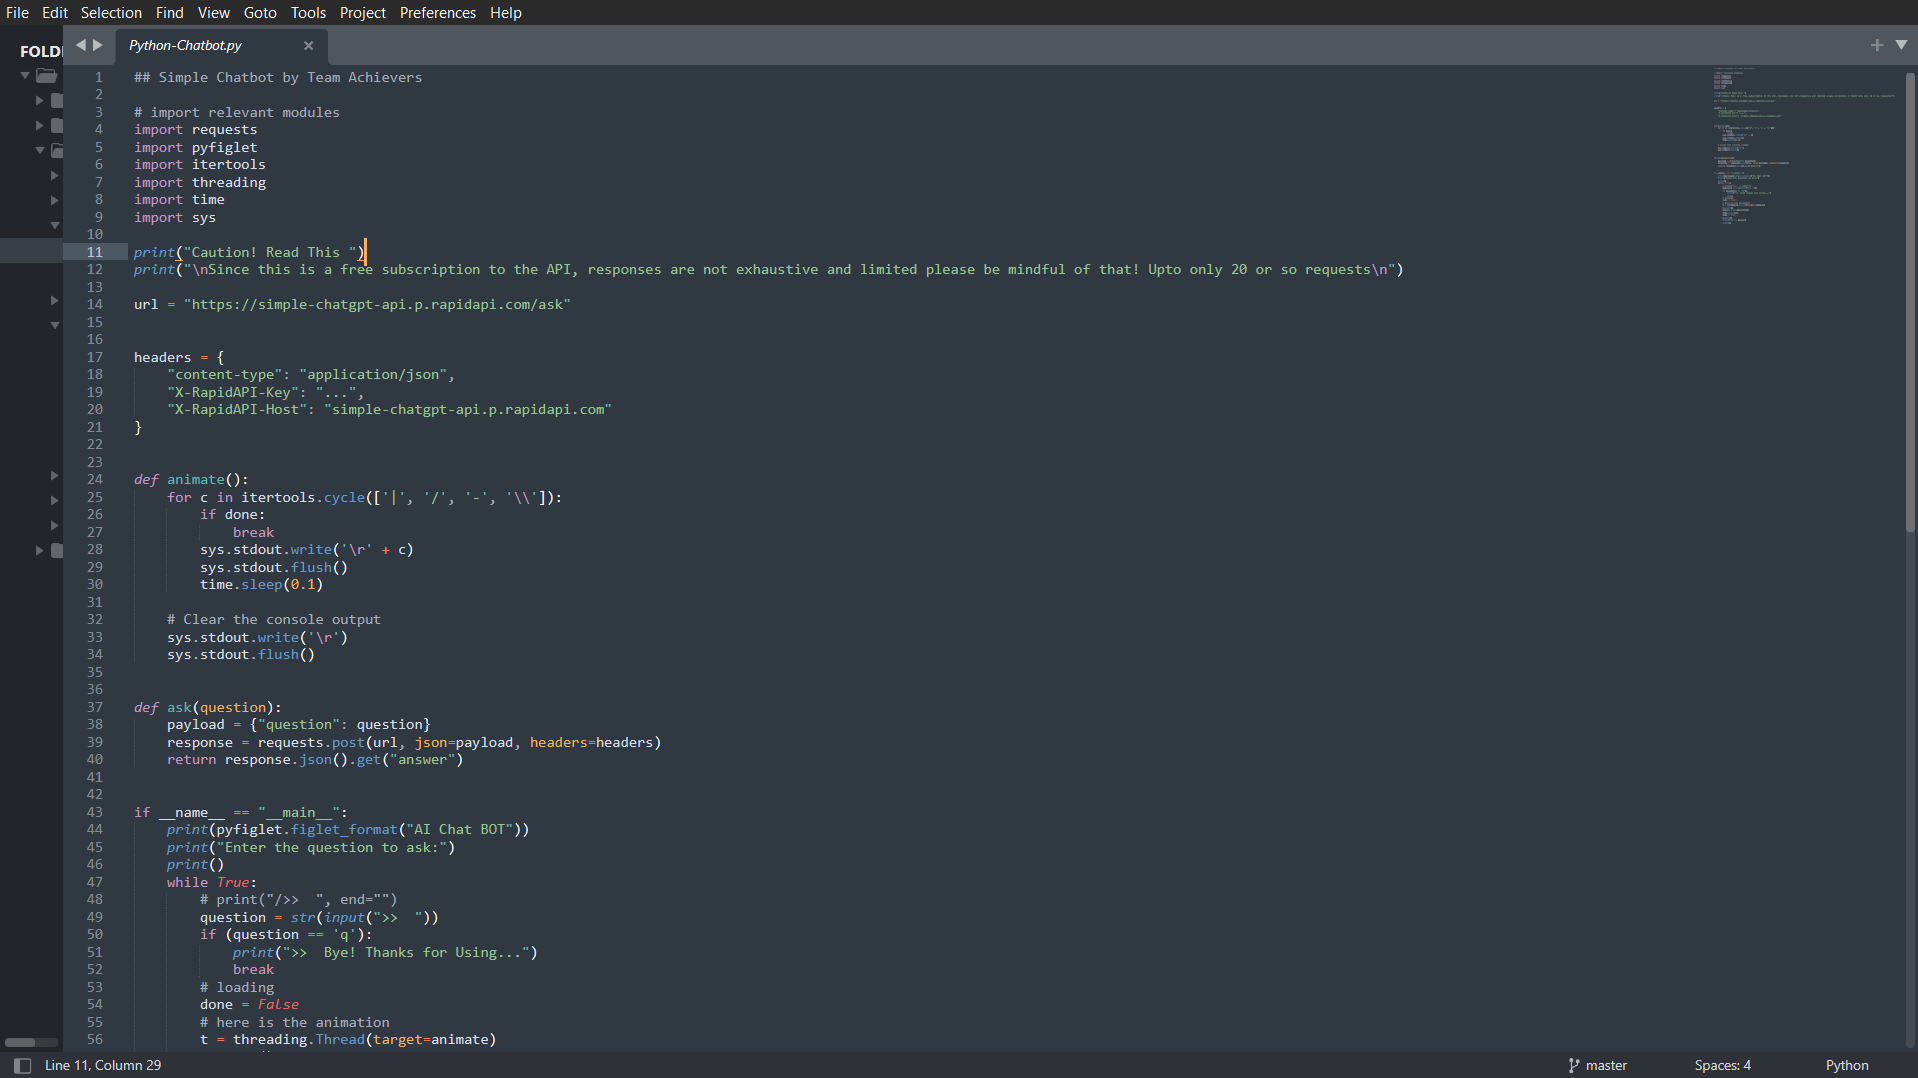Viewport: 1918px width, 1078px height.
Task: Expand the sidebar arrow level with line 24
Action: [54, 475]
